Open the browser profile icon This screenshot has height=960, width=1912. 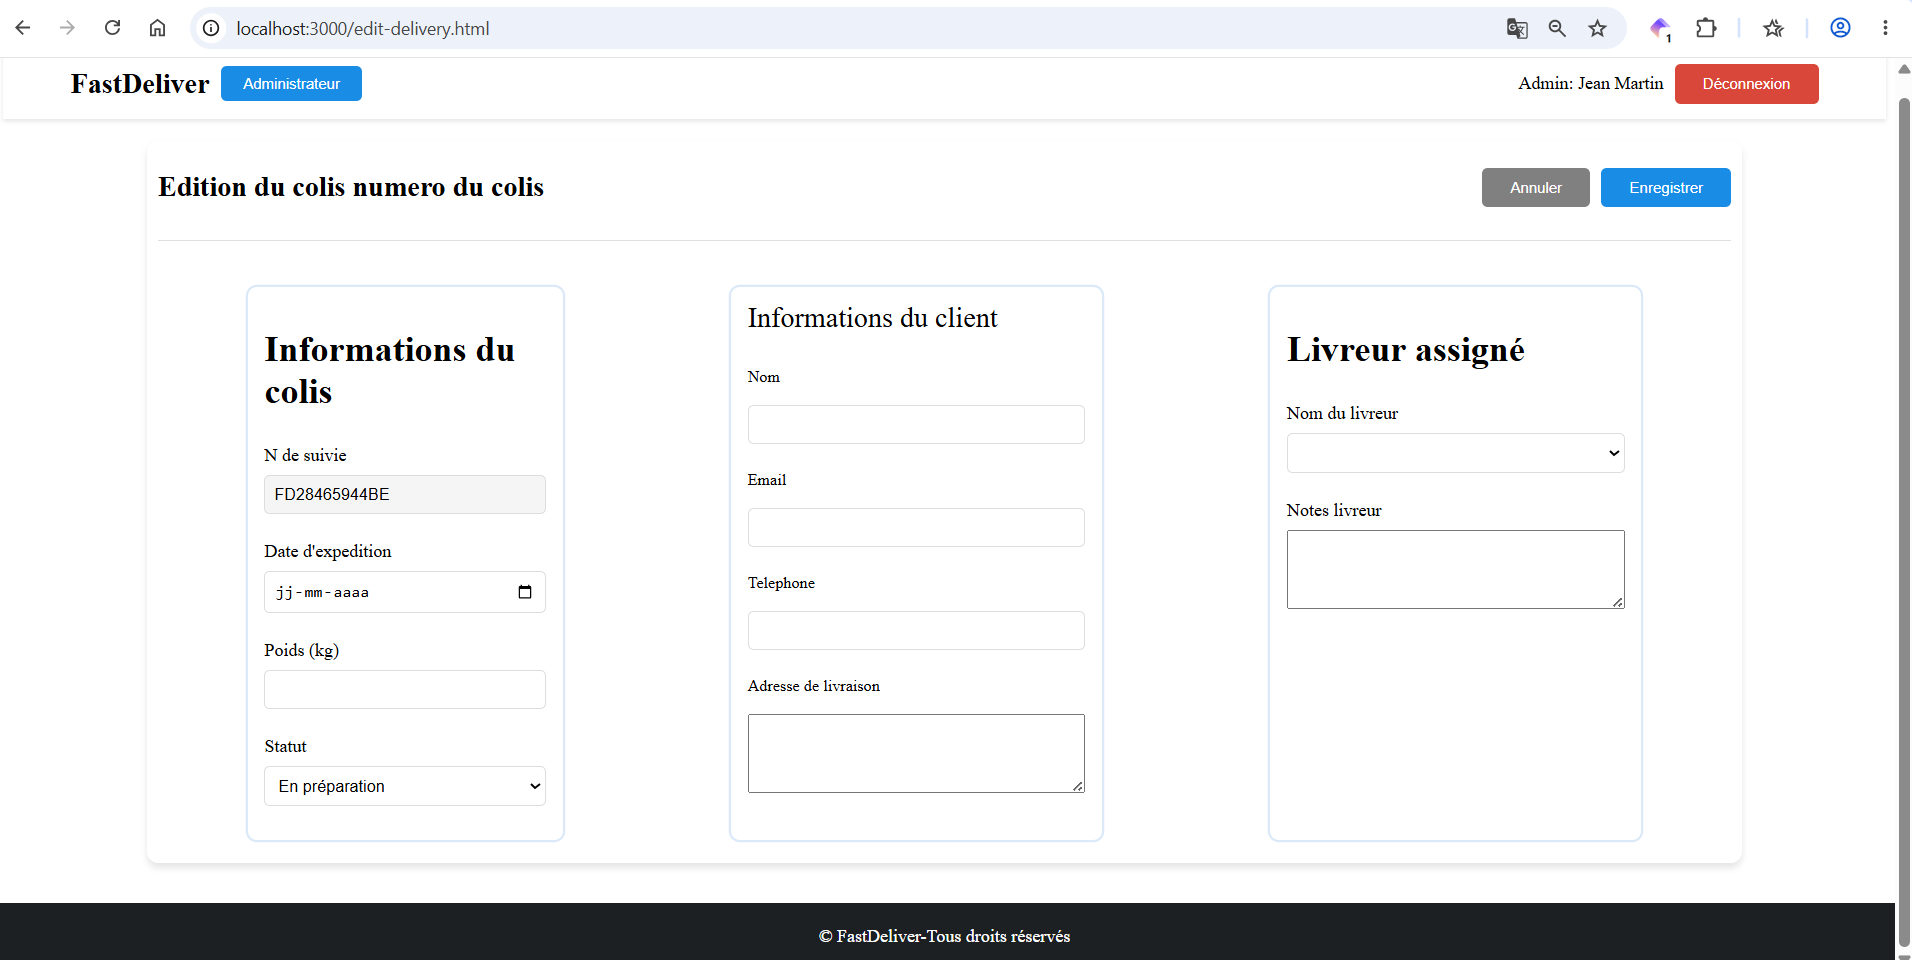click(x=1840, y=28)
